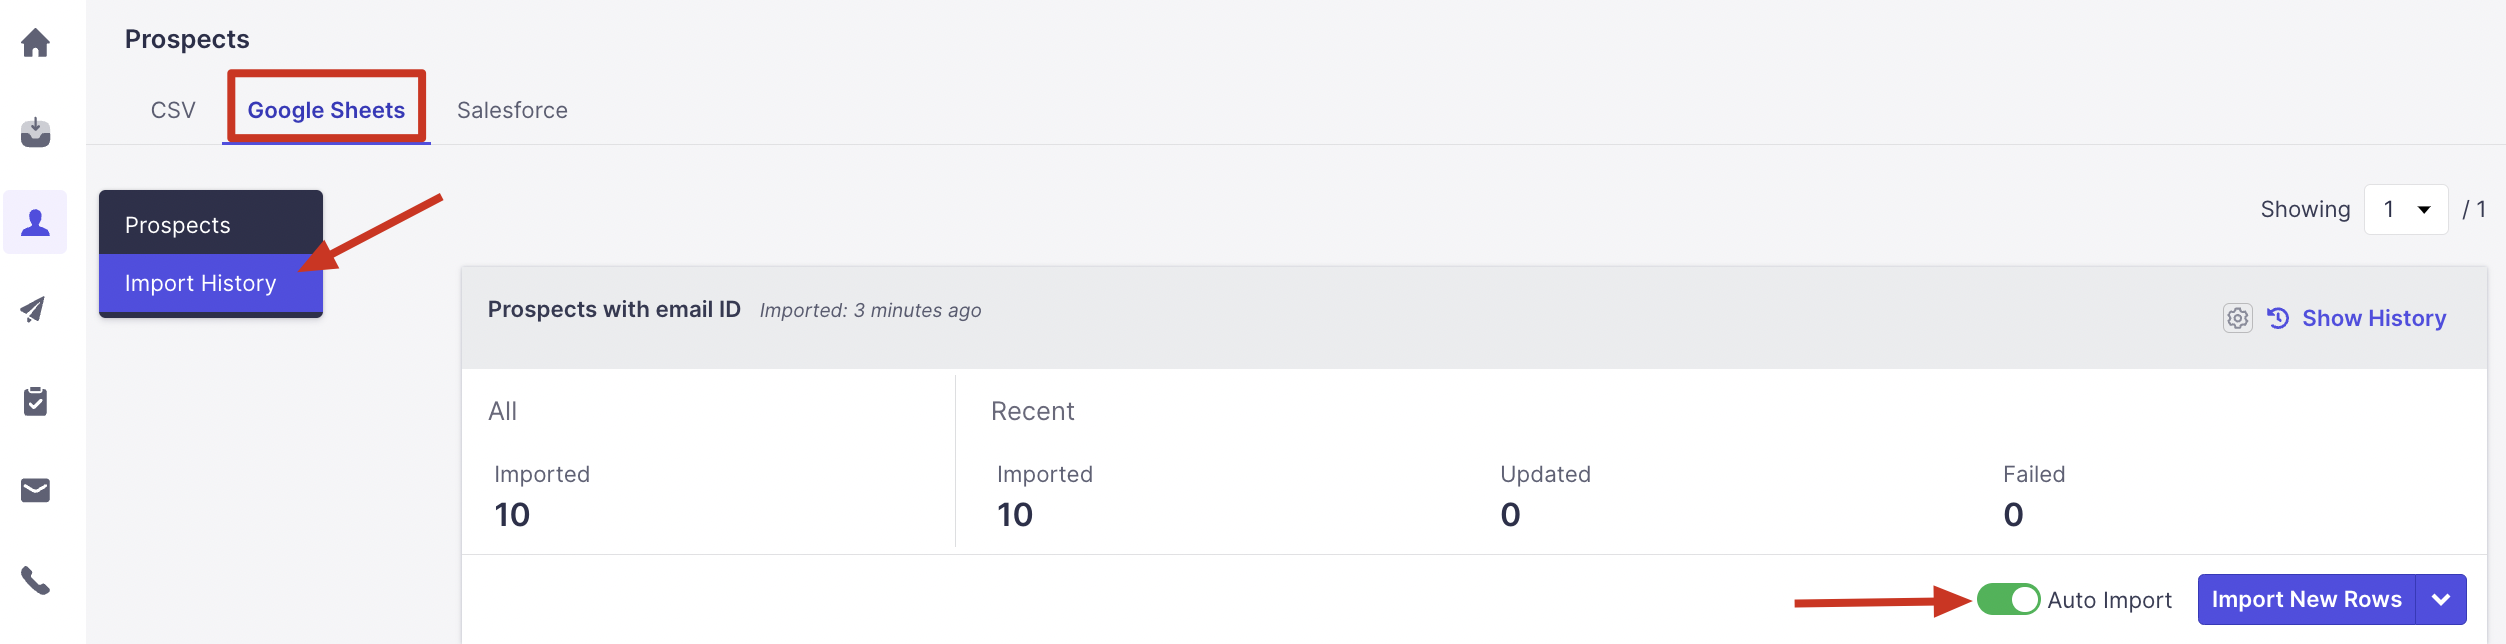Viewport: 2506px width, 644px height.
Task: Select the Prospects person icon
Action: (x=36, y=222)
